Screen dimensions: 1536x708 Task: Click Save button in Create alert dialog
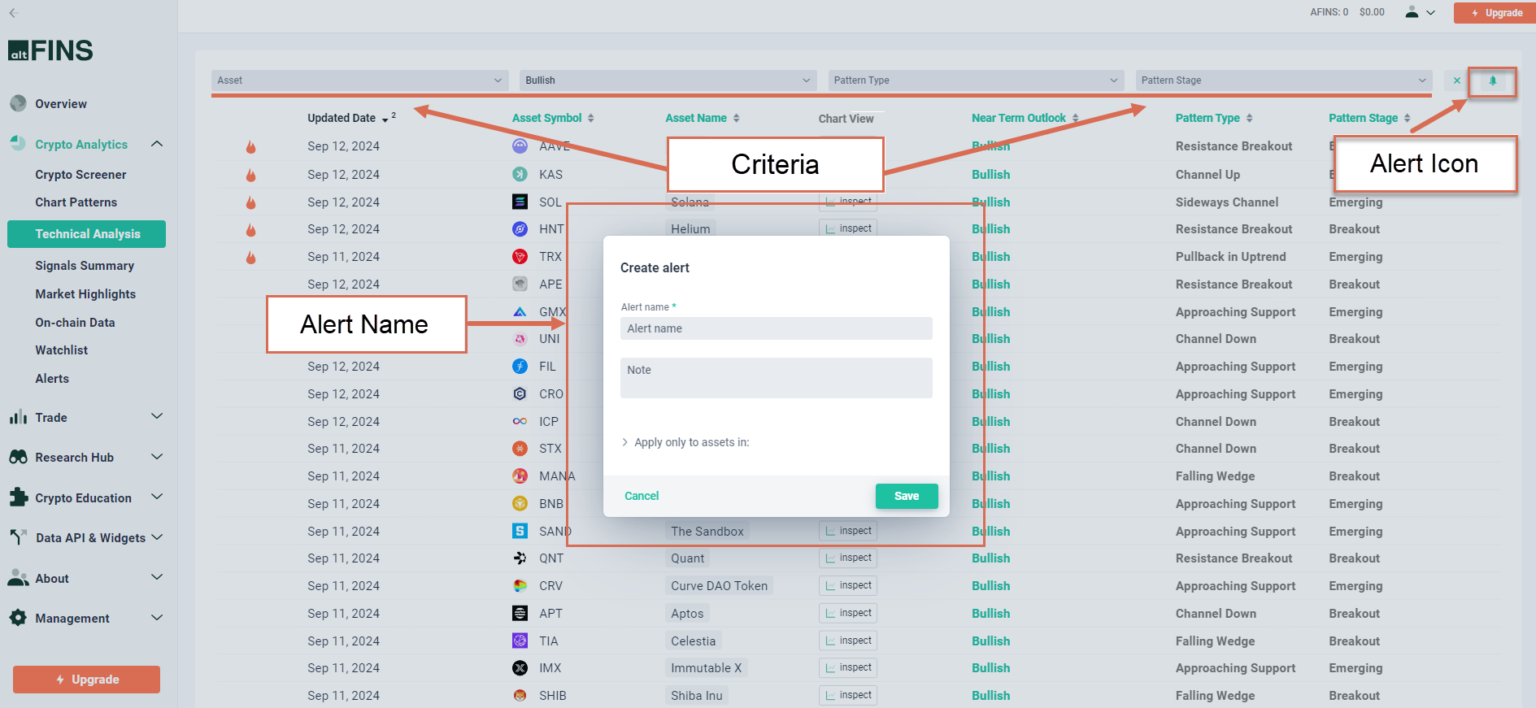coord(906,496)
